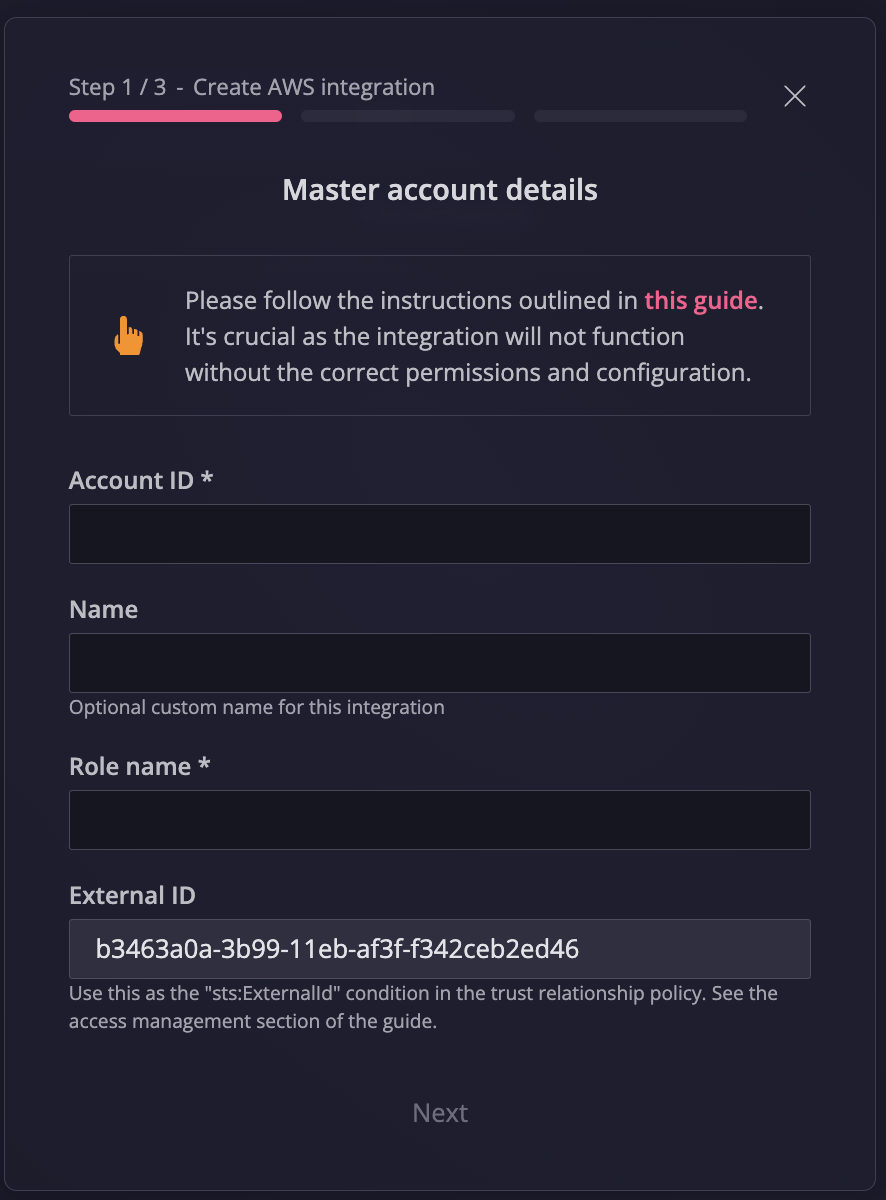886x1200 pixels.
Task: Click into the Name input field
Action: 439,663
